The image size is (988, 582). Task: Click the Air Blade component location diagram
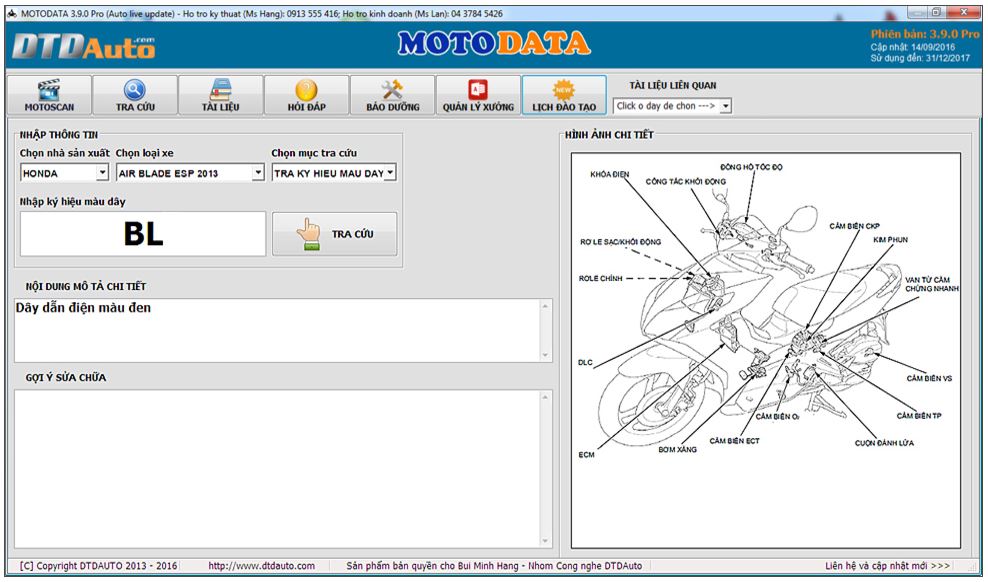(766, 350)
